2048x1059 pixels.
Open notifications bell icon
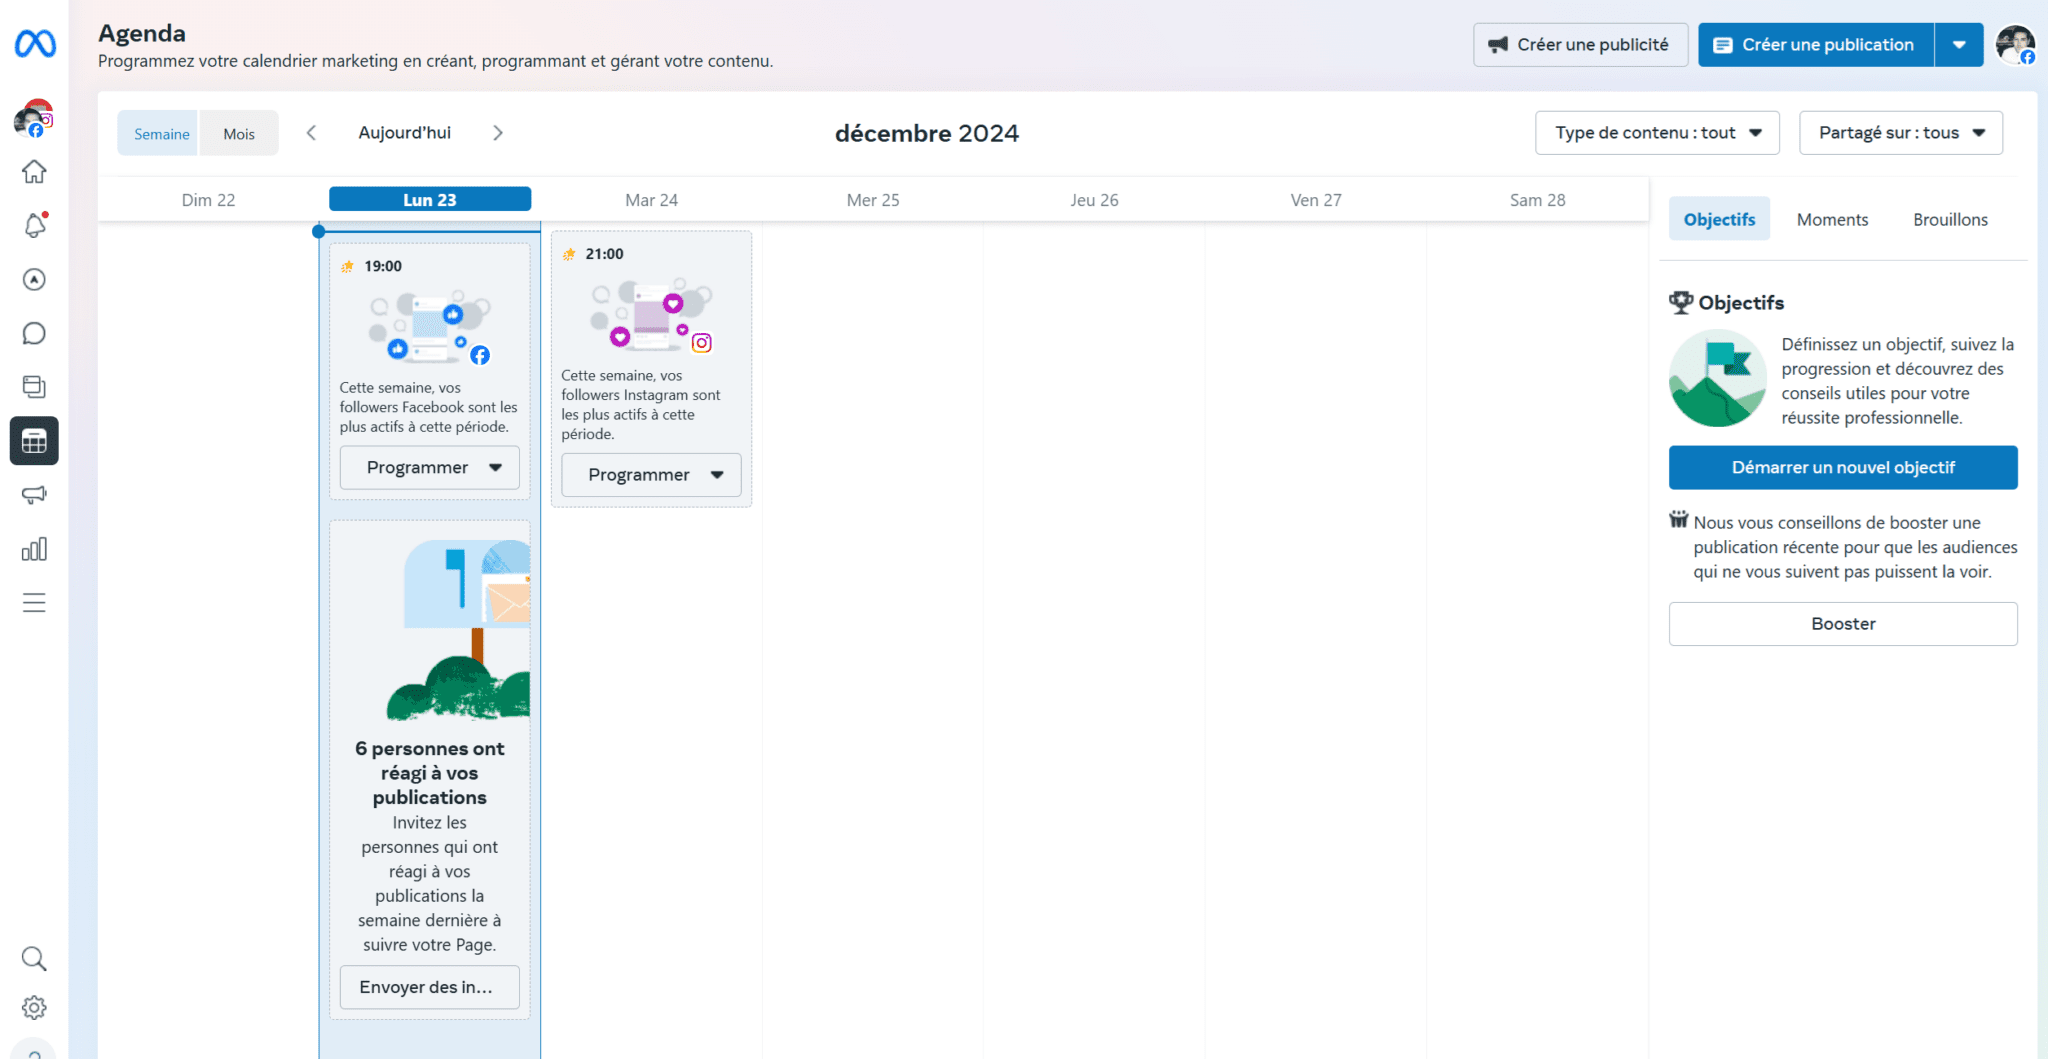[34, 226]
